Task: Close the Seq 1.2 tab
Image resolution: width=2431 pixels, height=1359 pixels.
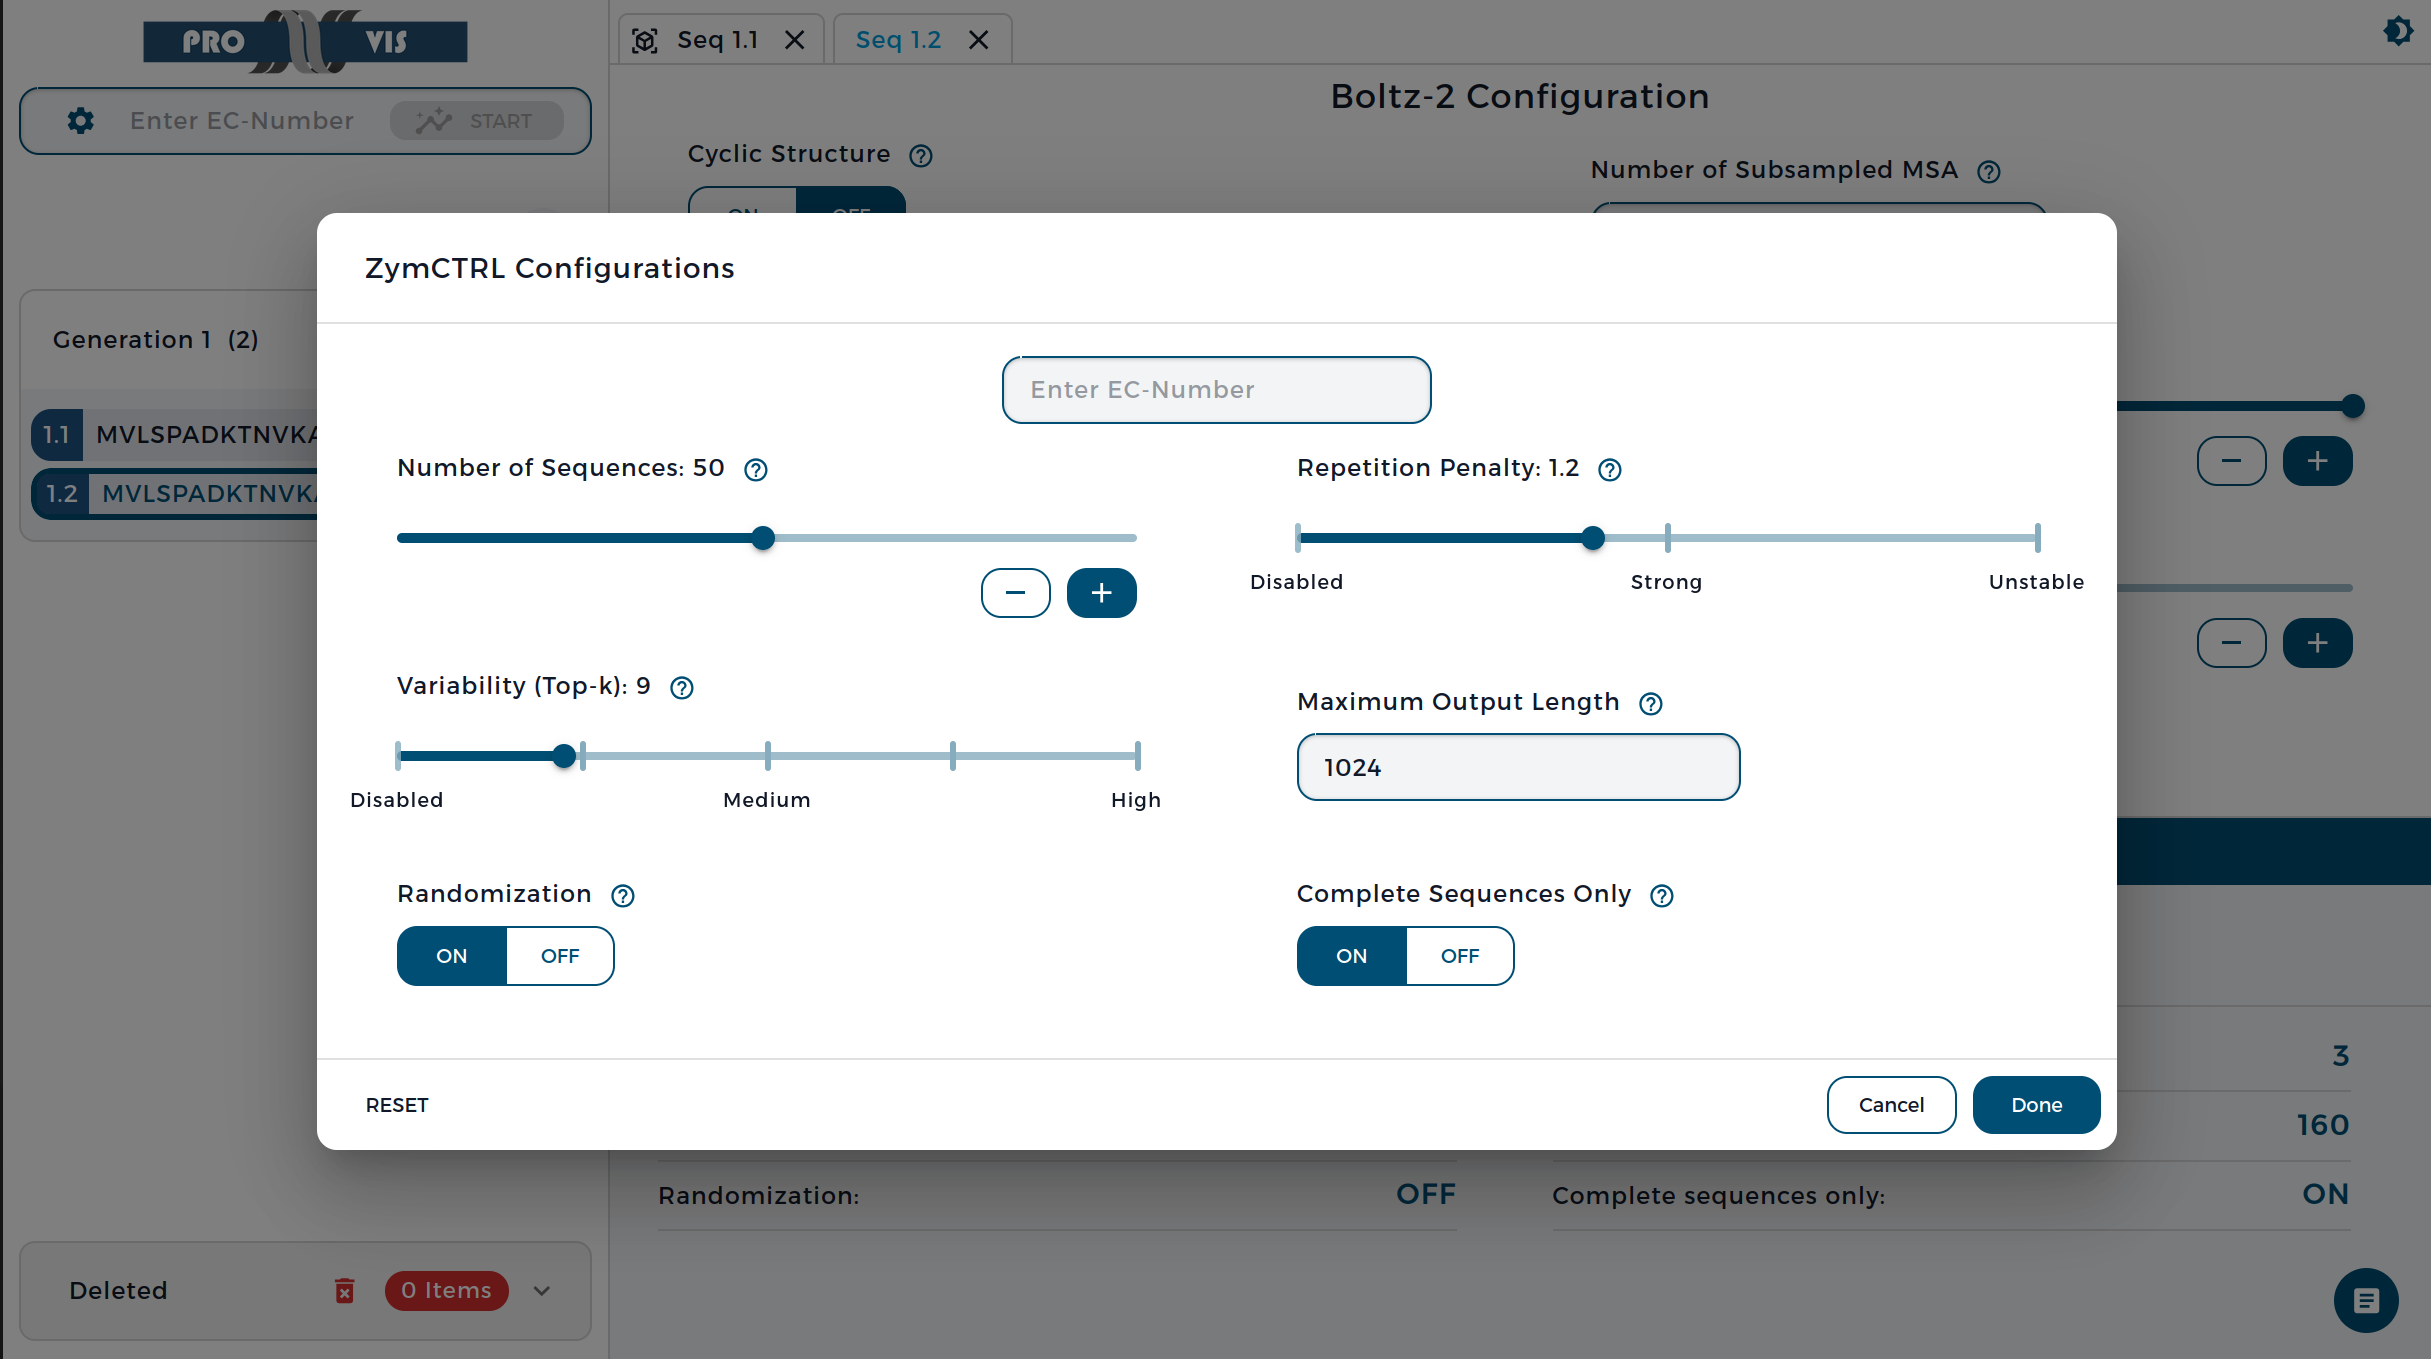Action: 979,40
